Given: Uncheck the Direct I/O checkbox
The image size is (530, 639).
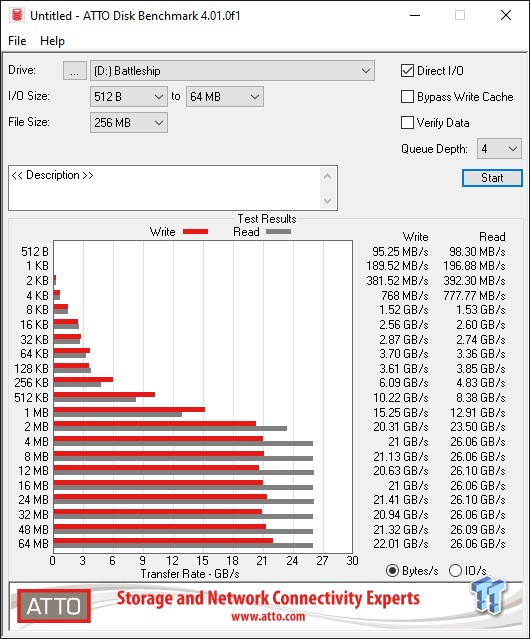Looking at the screenshot, I should pyautogui.click(x=407, y=71).
